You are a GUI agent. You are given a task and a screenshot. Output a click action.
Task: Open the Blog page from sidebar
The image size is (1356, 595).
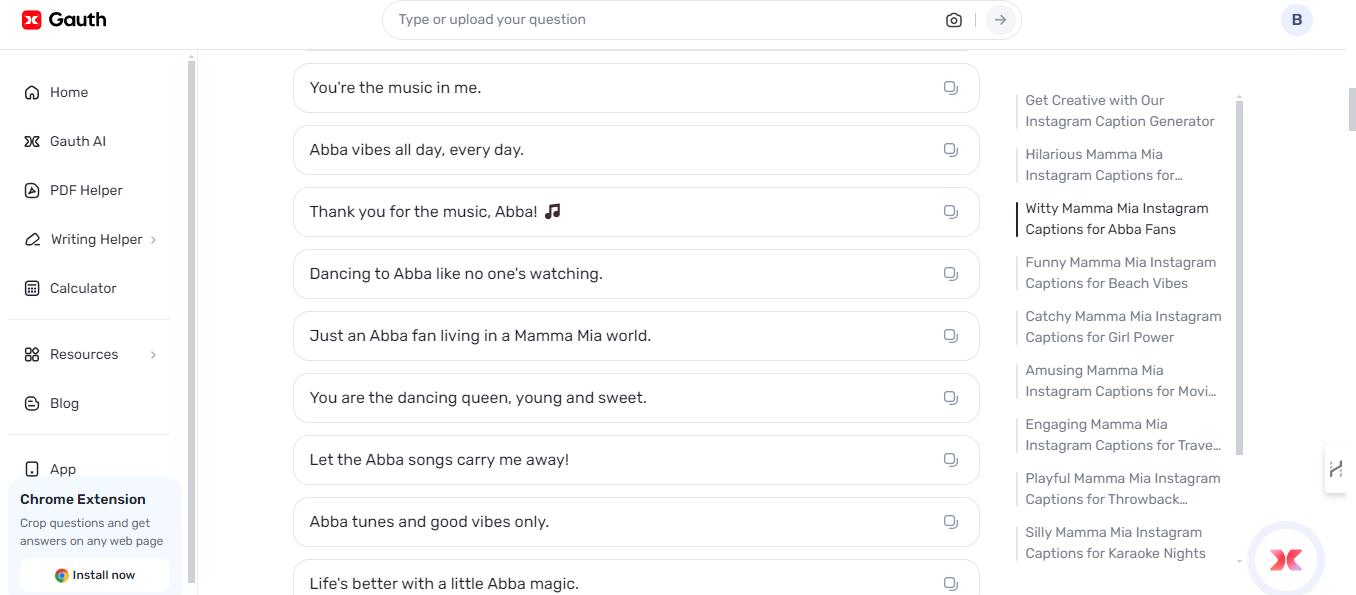pyautogui.click(x=64, y=403)
